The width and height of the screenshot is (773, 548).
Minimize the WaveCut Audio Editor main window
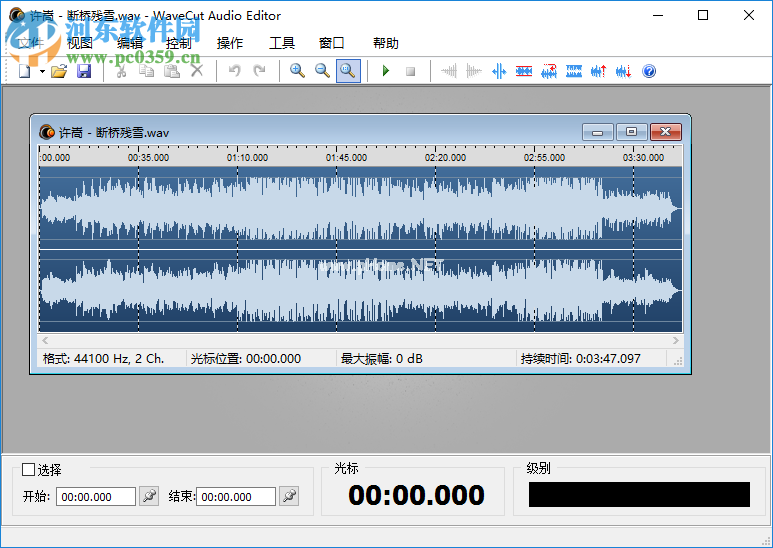658,15
